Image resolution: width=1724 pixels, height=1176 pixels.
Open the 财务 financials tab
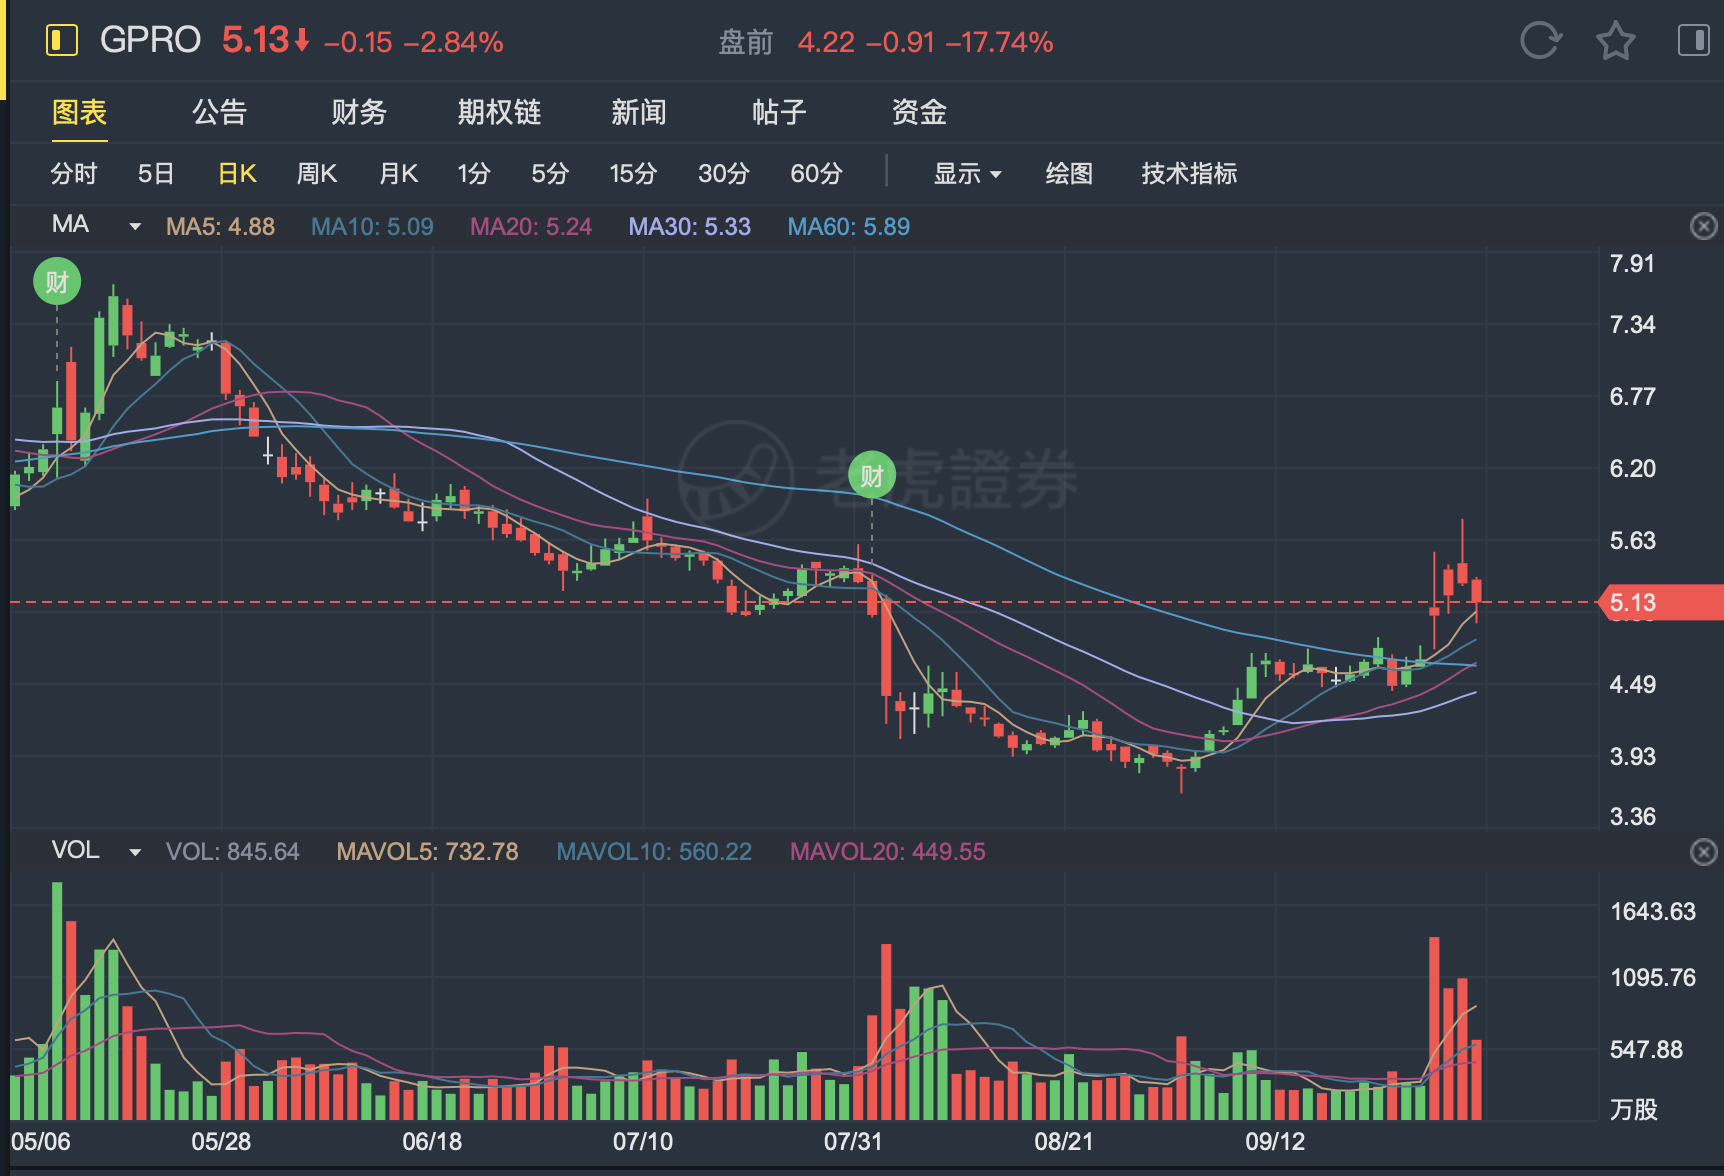[x=359, y=112]
